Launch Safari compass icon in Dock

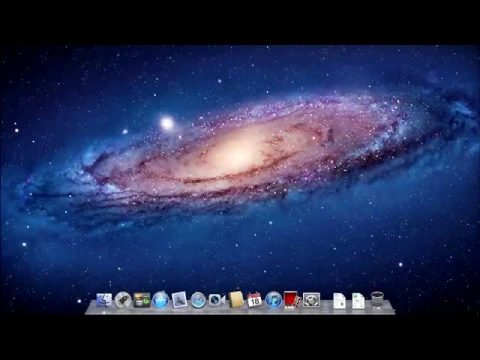(x=198, y=300)
